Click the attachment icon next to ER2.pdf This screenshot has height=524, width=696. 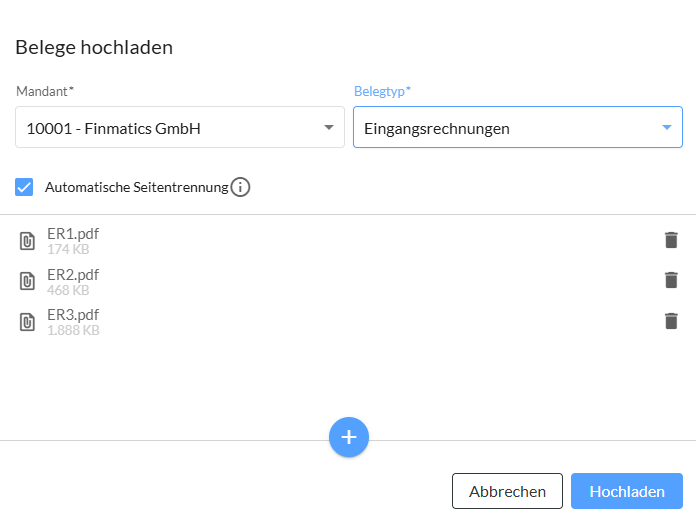[27, 281]
